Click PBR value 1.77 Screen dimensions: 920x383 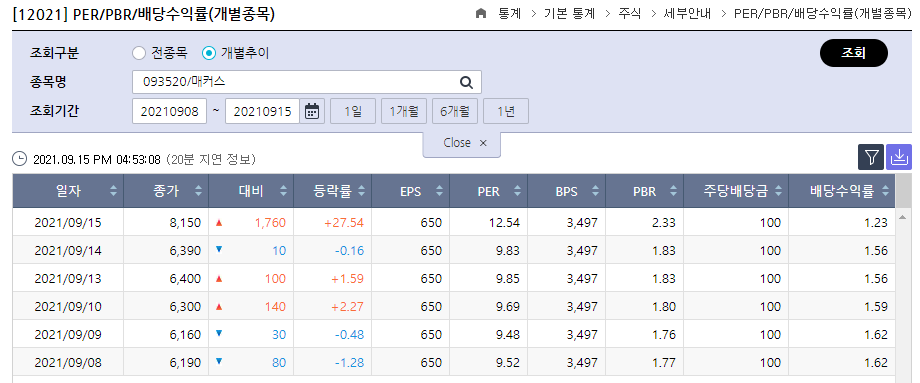[664, 363]
